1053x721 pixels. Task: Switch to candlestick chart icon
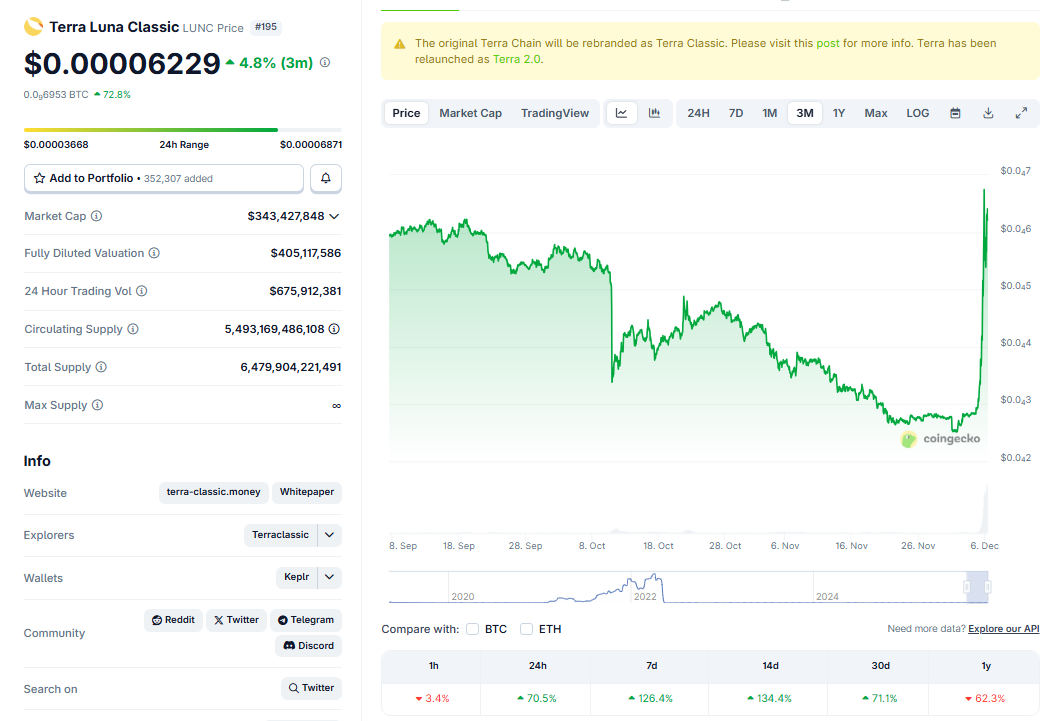(x=654, y=113)
